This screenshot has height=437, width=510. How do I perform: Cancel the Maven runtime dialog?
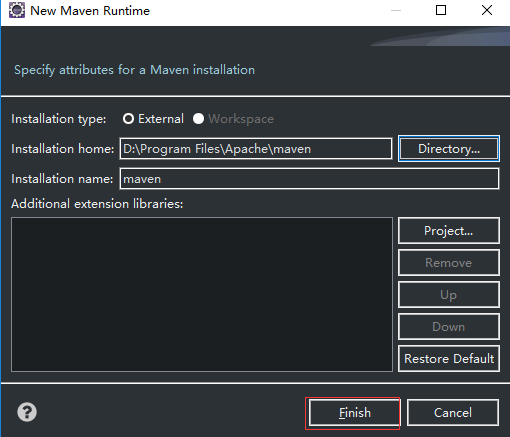[453, 413]
